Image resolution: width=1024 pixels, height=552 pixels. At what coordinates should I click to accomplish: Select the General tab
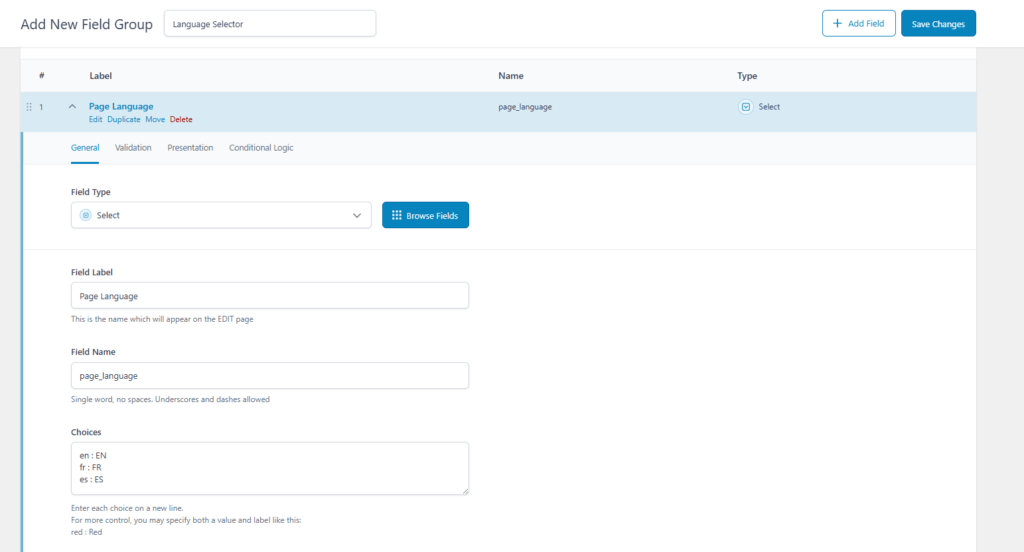(85, 148)
